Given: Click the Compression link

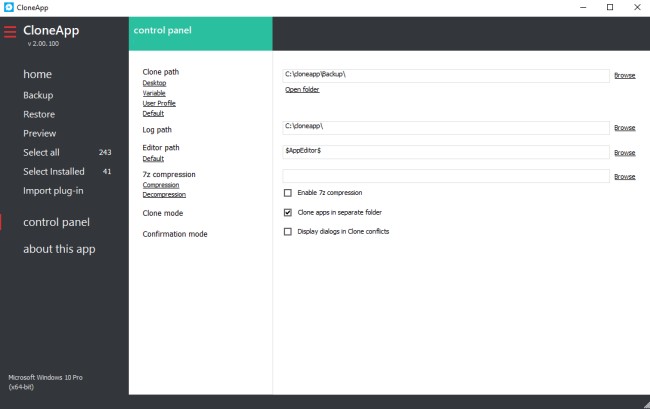Looking at the screenshot, I should click(161, 185).
